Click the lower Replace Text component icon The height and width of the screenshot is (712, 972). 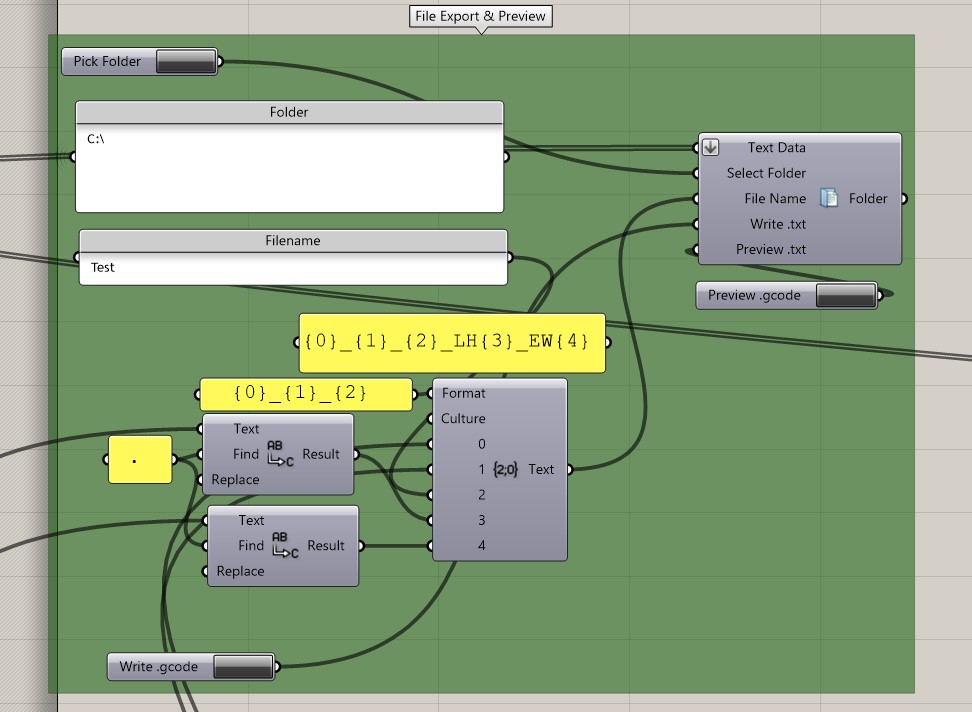point(285,545)
